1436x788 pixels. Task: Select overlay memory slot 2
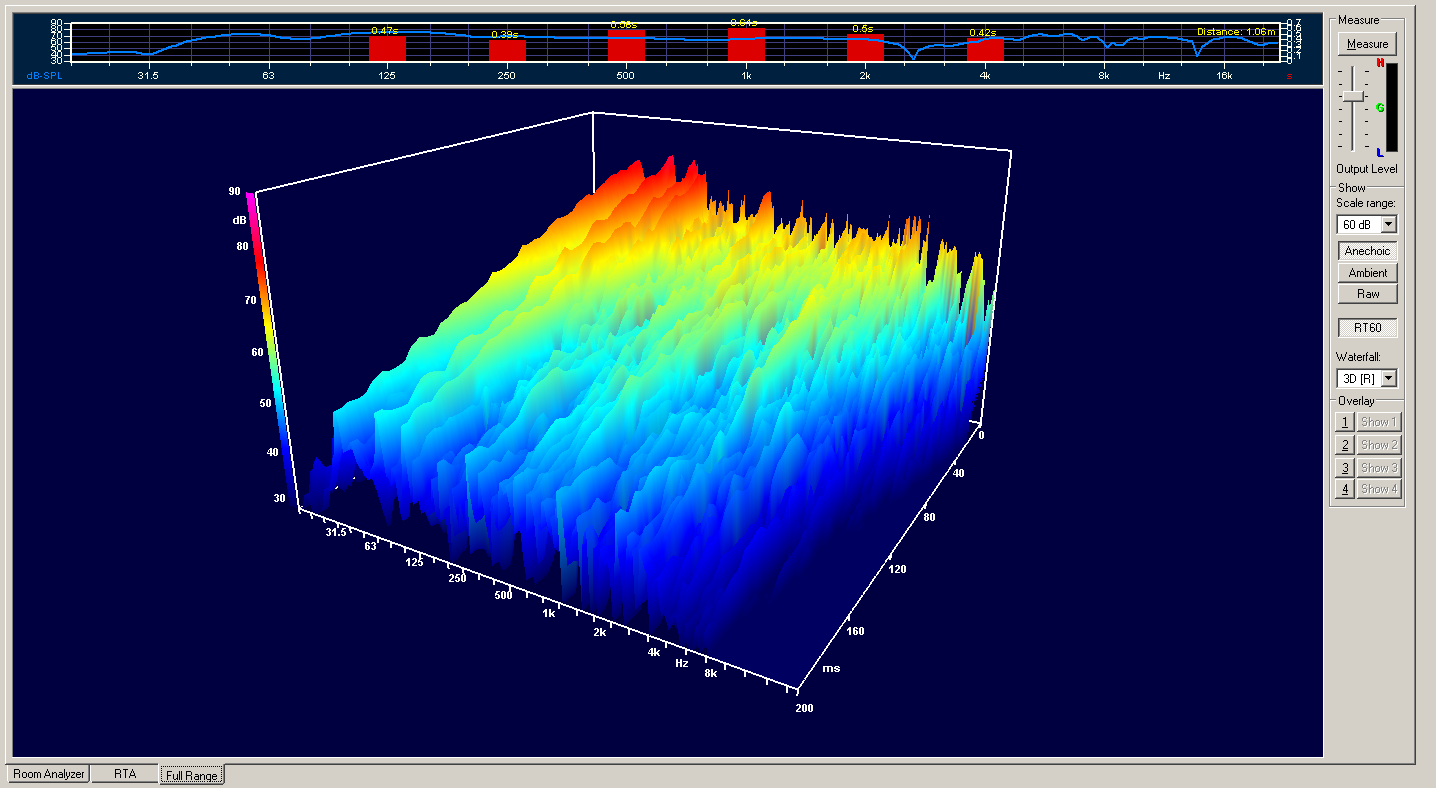pyautogui.click(x=1344, y=444)
